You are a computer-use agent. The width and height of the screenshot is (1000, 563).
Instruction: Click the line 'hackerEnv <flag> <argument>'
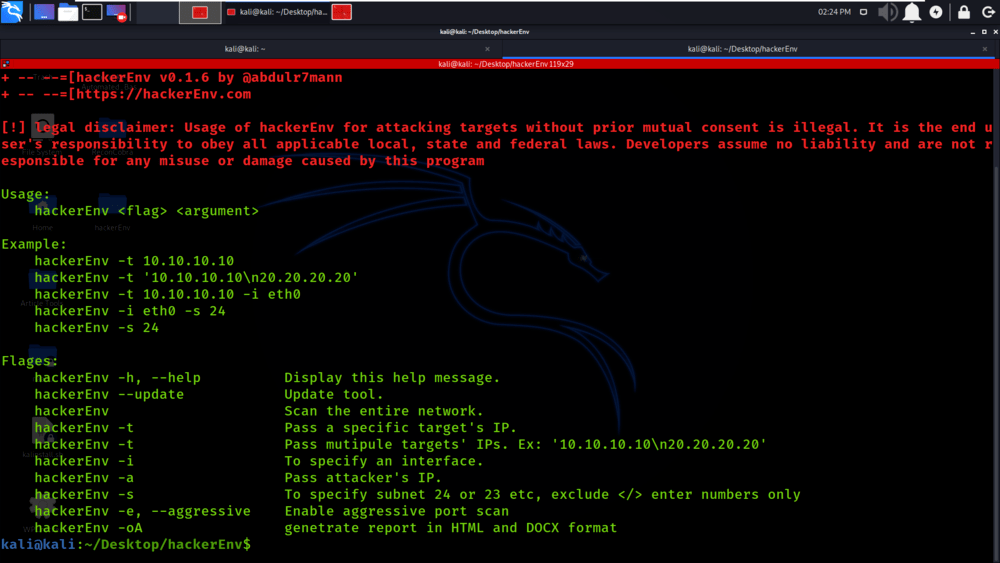(x=147, y=211)
